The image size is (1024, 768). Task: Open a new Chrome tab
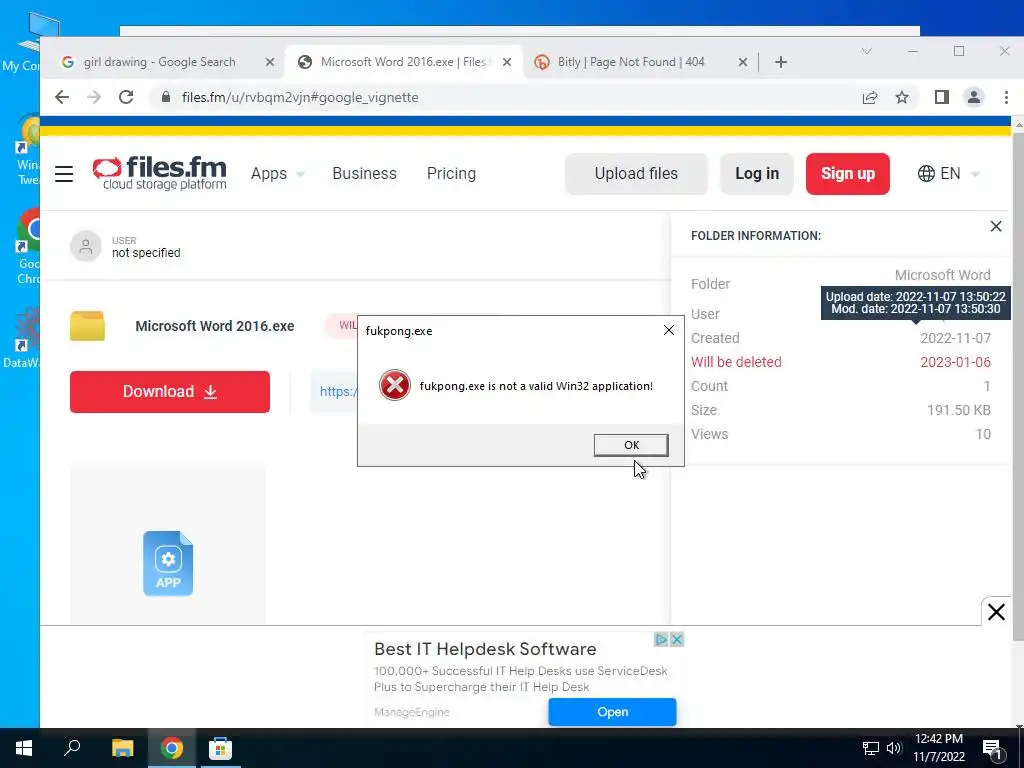(780, 62)
